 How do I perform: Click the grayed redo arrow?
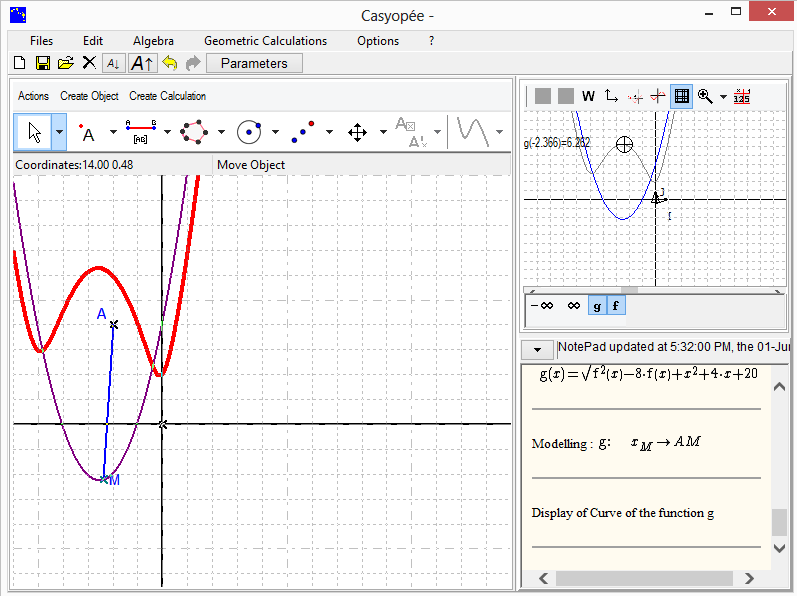click(x=193, y=63)
